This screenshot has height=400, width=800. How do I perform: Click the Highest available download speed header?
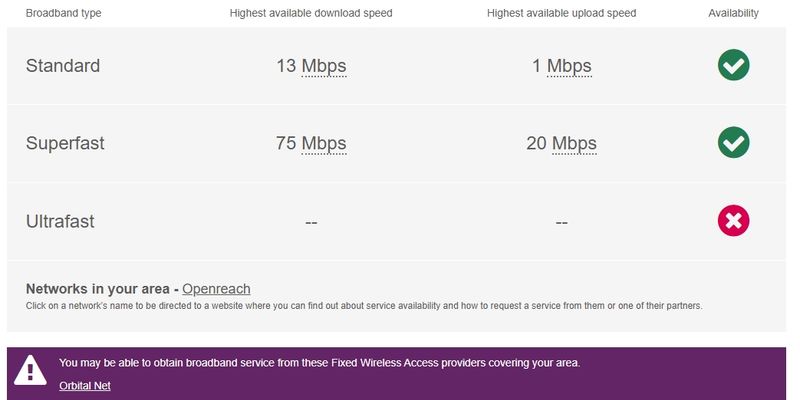point(310,13)
